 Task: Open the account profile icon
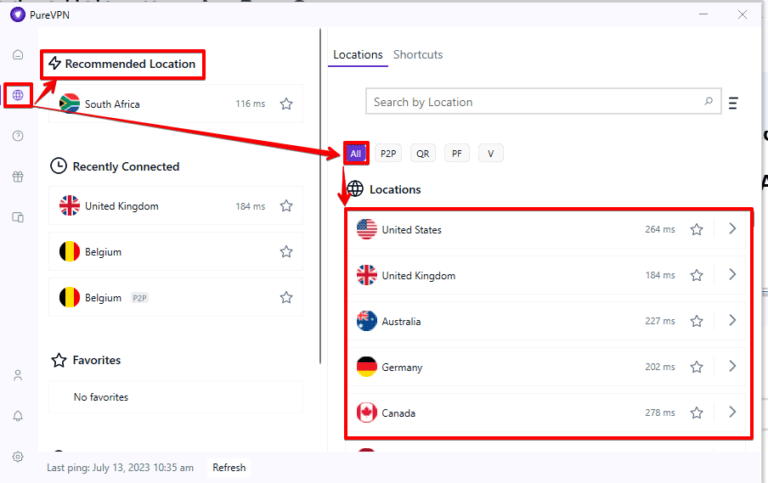(17, 376)
